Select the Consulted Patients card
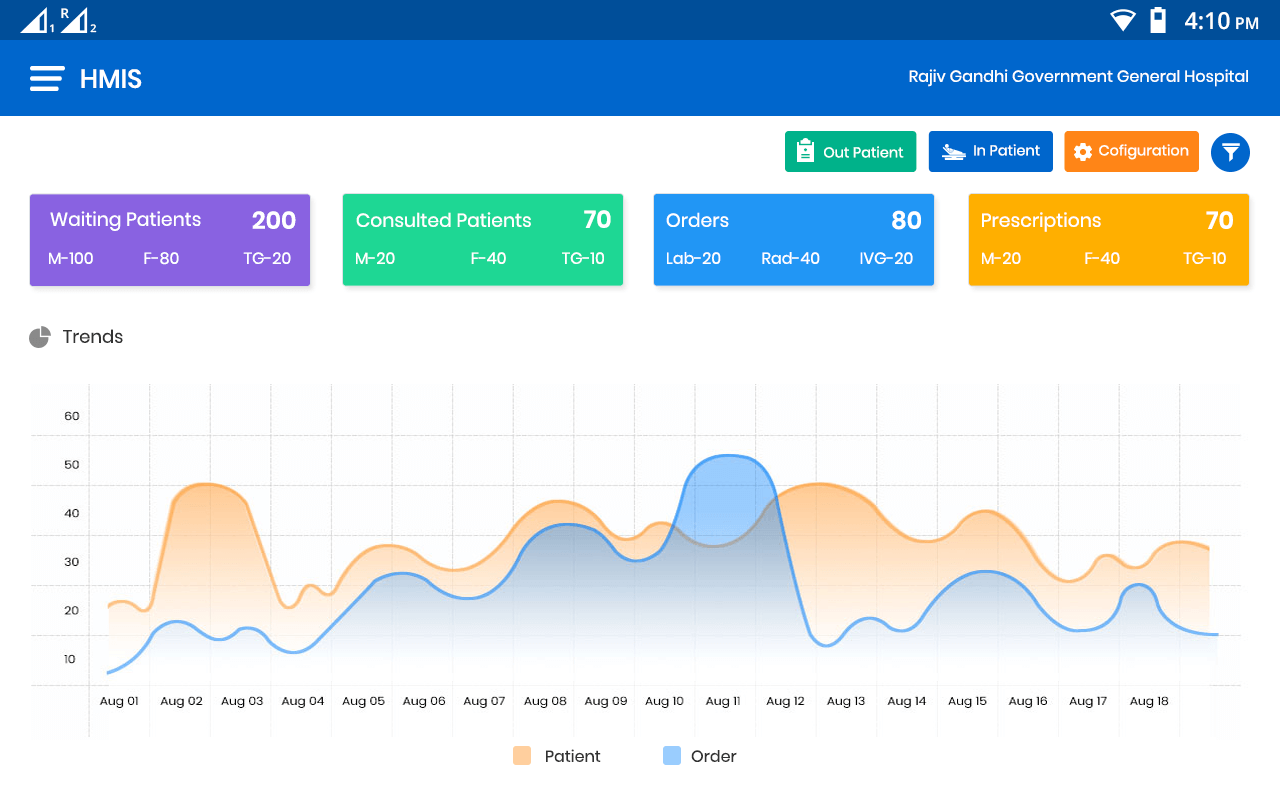The height and width of the screenshot is (800, 1280). coord(483,240)
